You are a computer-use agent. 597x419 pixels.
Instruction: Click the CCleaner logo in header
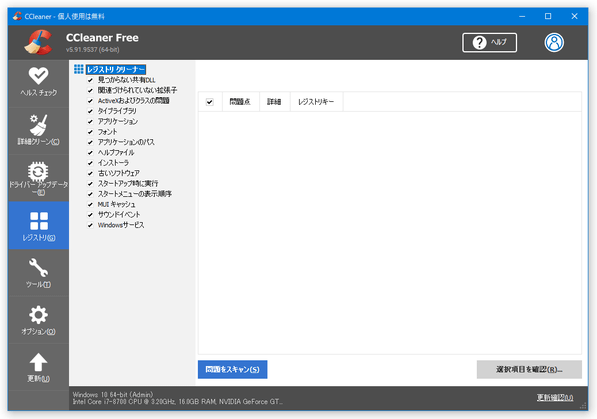pyautogui.click(x=38, y=42)
